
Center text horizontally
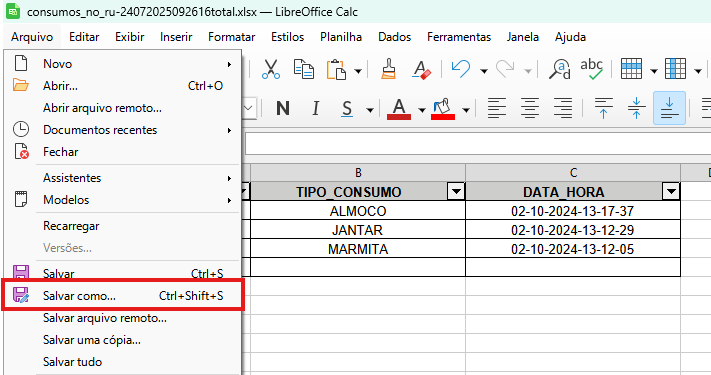pyautogui.click(x=530, y=108)
